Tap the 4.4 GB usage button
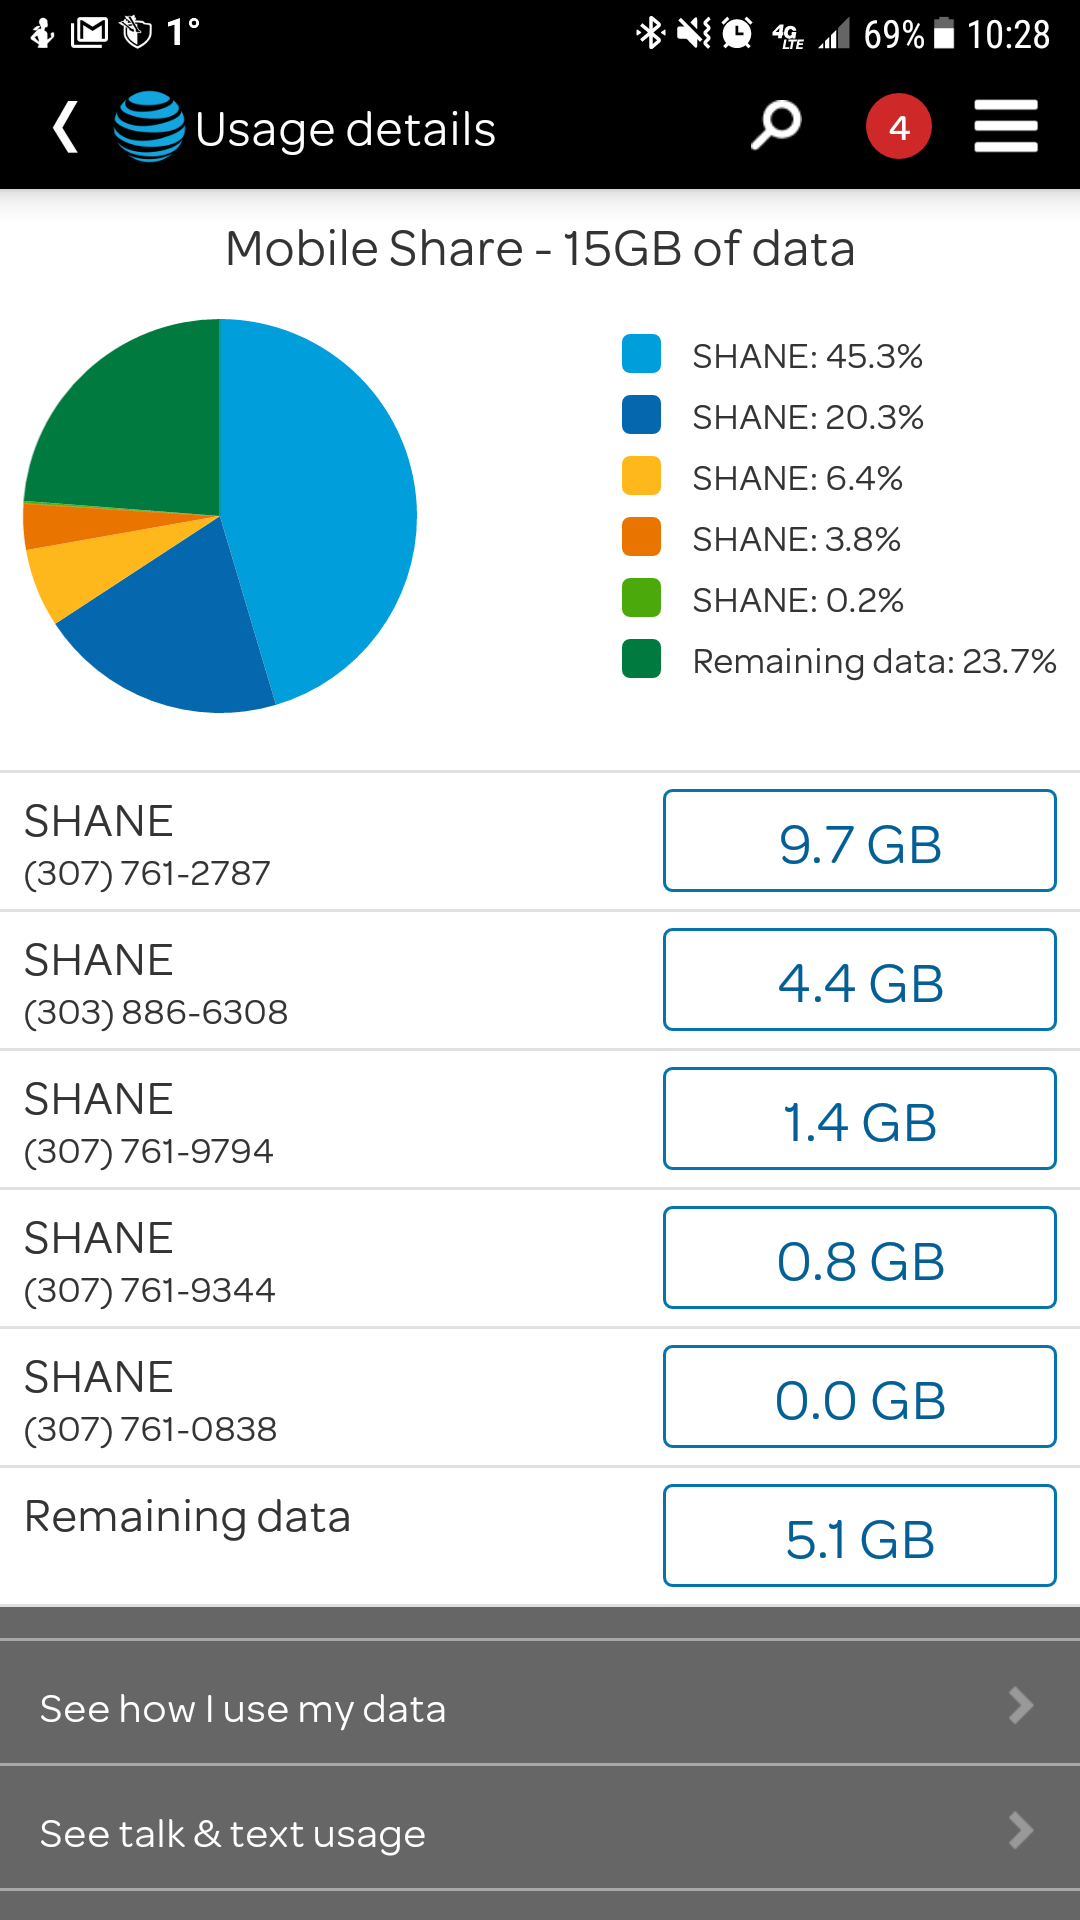The width and height of the screenshot is (1080, 1920). click(x=859, y=980)
